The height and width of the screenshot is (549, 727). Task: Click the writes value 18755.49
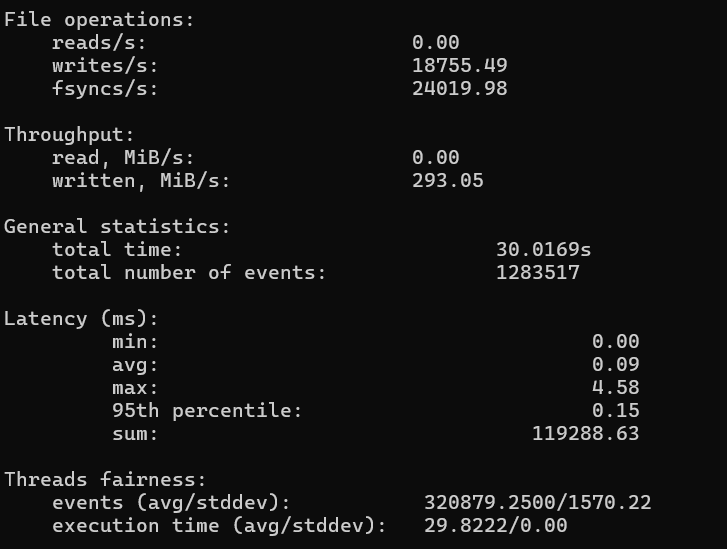click(x=459, y=65)
